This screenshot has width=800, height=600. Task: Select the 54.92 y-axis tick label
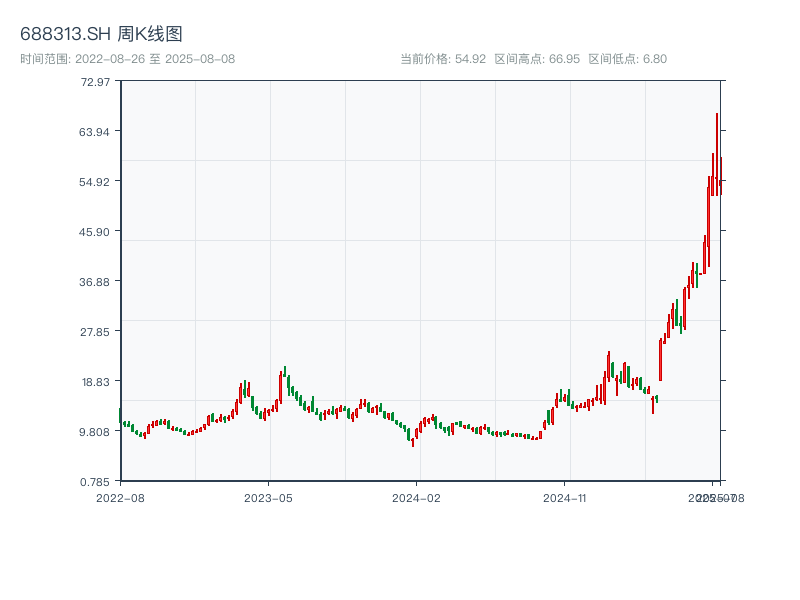point(96,181)
